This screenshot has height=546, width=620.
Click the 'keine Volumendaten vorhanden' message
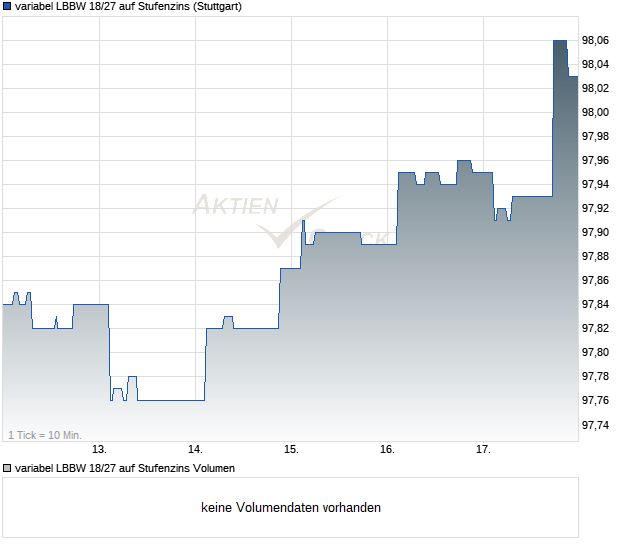point(291,507)
